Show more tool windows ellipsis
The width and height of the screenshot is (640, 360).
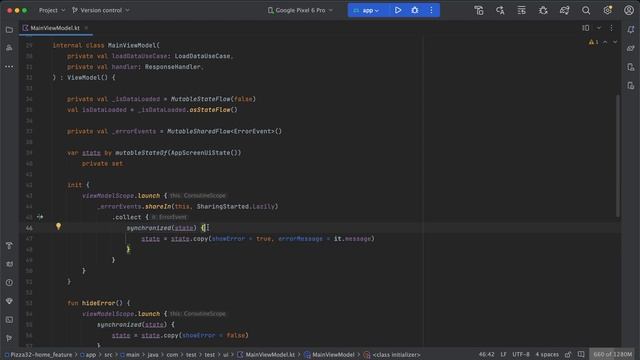pyautogui.click(x=9, y=66)
